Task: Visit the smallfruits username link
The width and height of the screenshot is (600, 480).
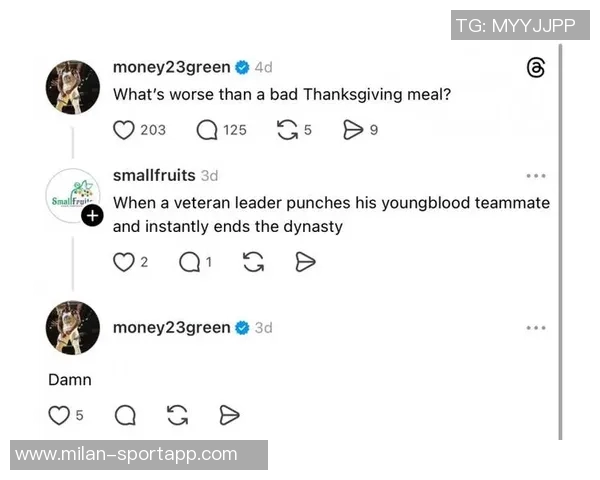Action: (154, 176)
